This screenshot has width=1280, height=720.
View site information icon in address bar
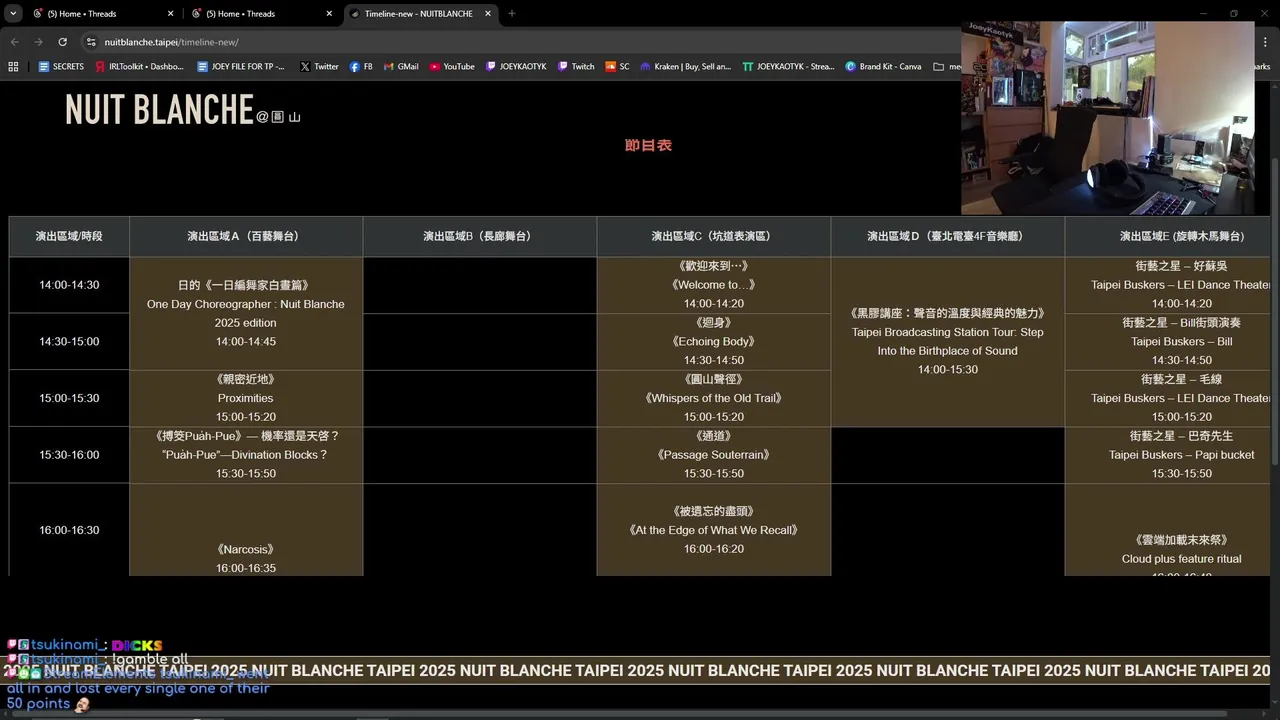click(x=91, y=42)
